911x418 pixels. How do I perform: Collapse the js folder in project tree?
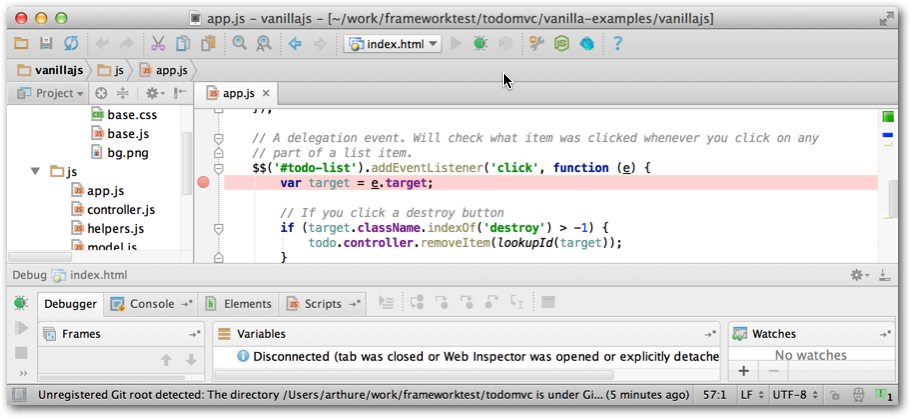(x=37, y=172)
